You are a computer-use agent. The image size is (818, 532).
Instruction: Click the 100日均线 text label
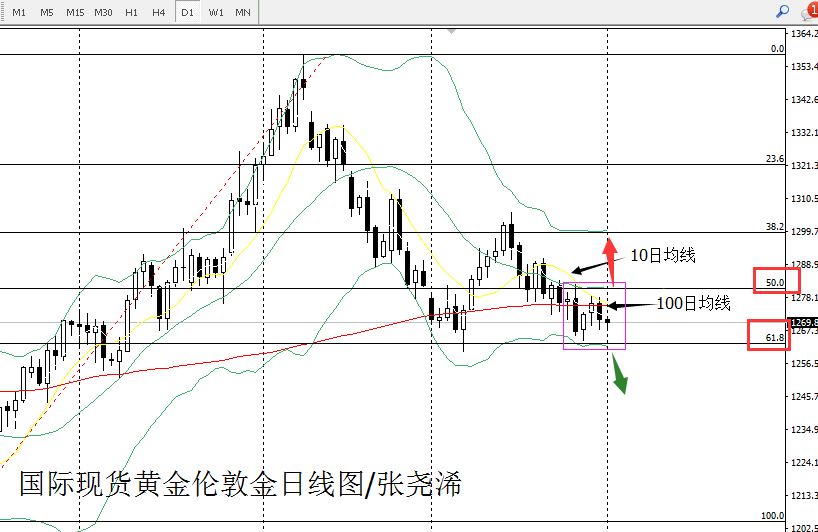693,303
